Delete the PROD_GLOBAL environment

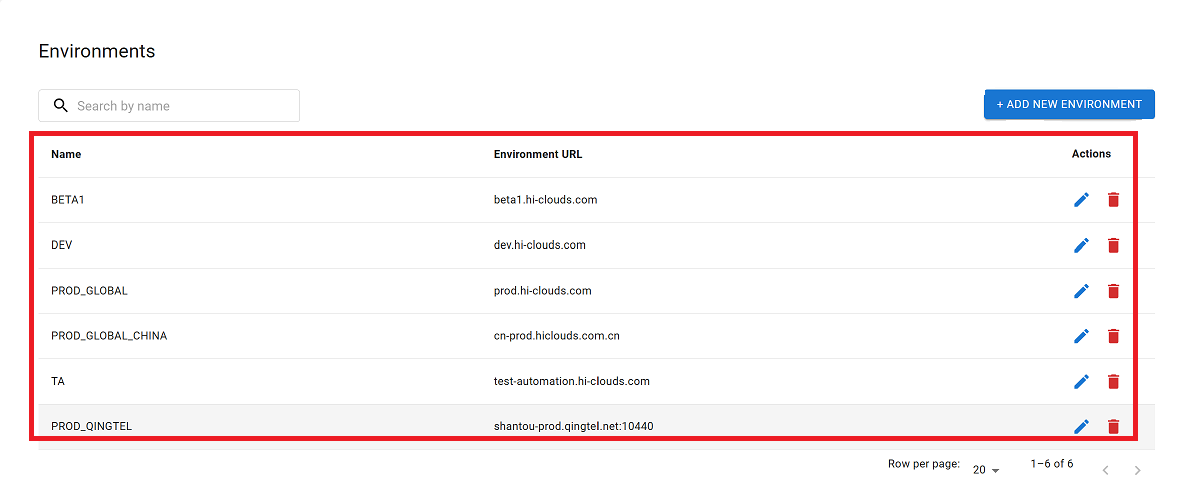pos(1113,291)
